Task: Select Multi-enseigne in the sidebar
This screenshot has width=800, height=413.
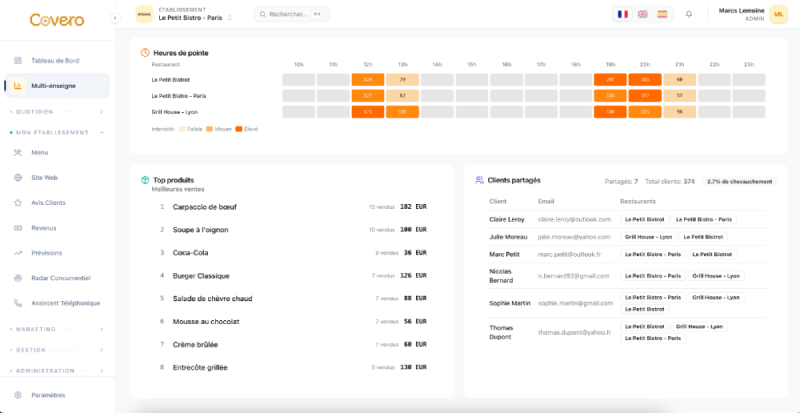Action: (56, 85)
